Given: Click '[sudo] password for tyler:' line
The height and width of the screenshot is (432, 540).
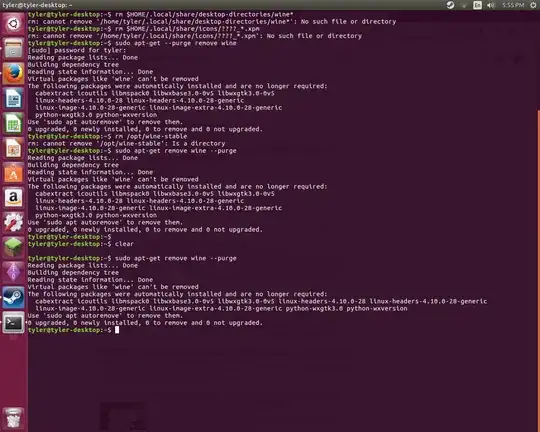Looking at the screenshot, I should [x=77, y=50].
